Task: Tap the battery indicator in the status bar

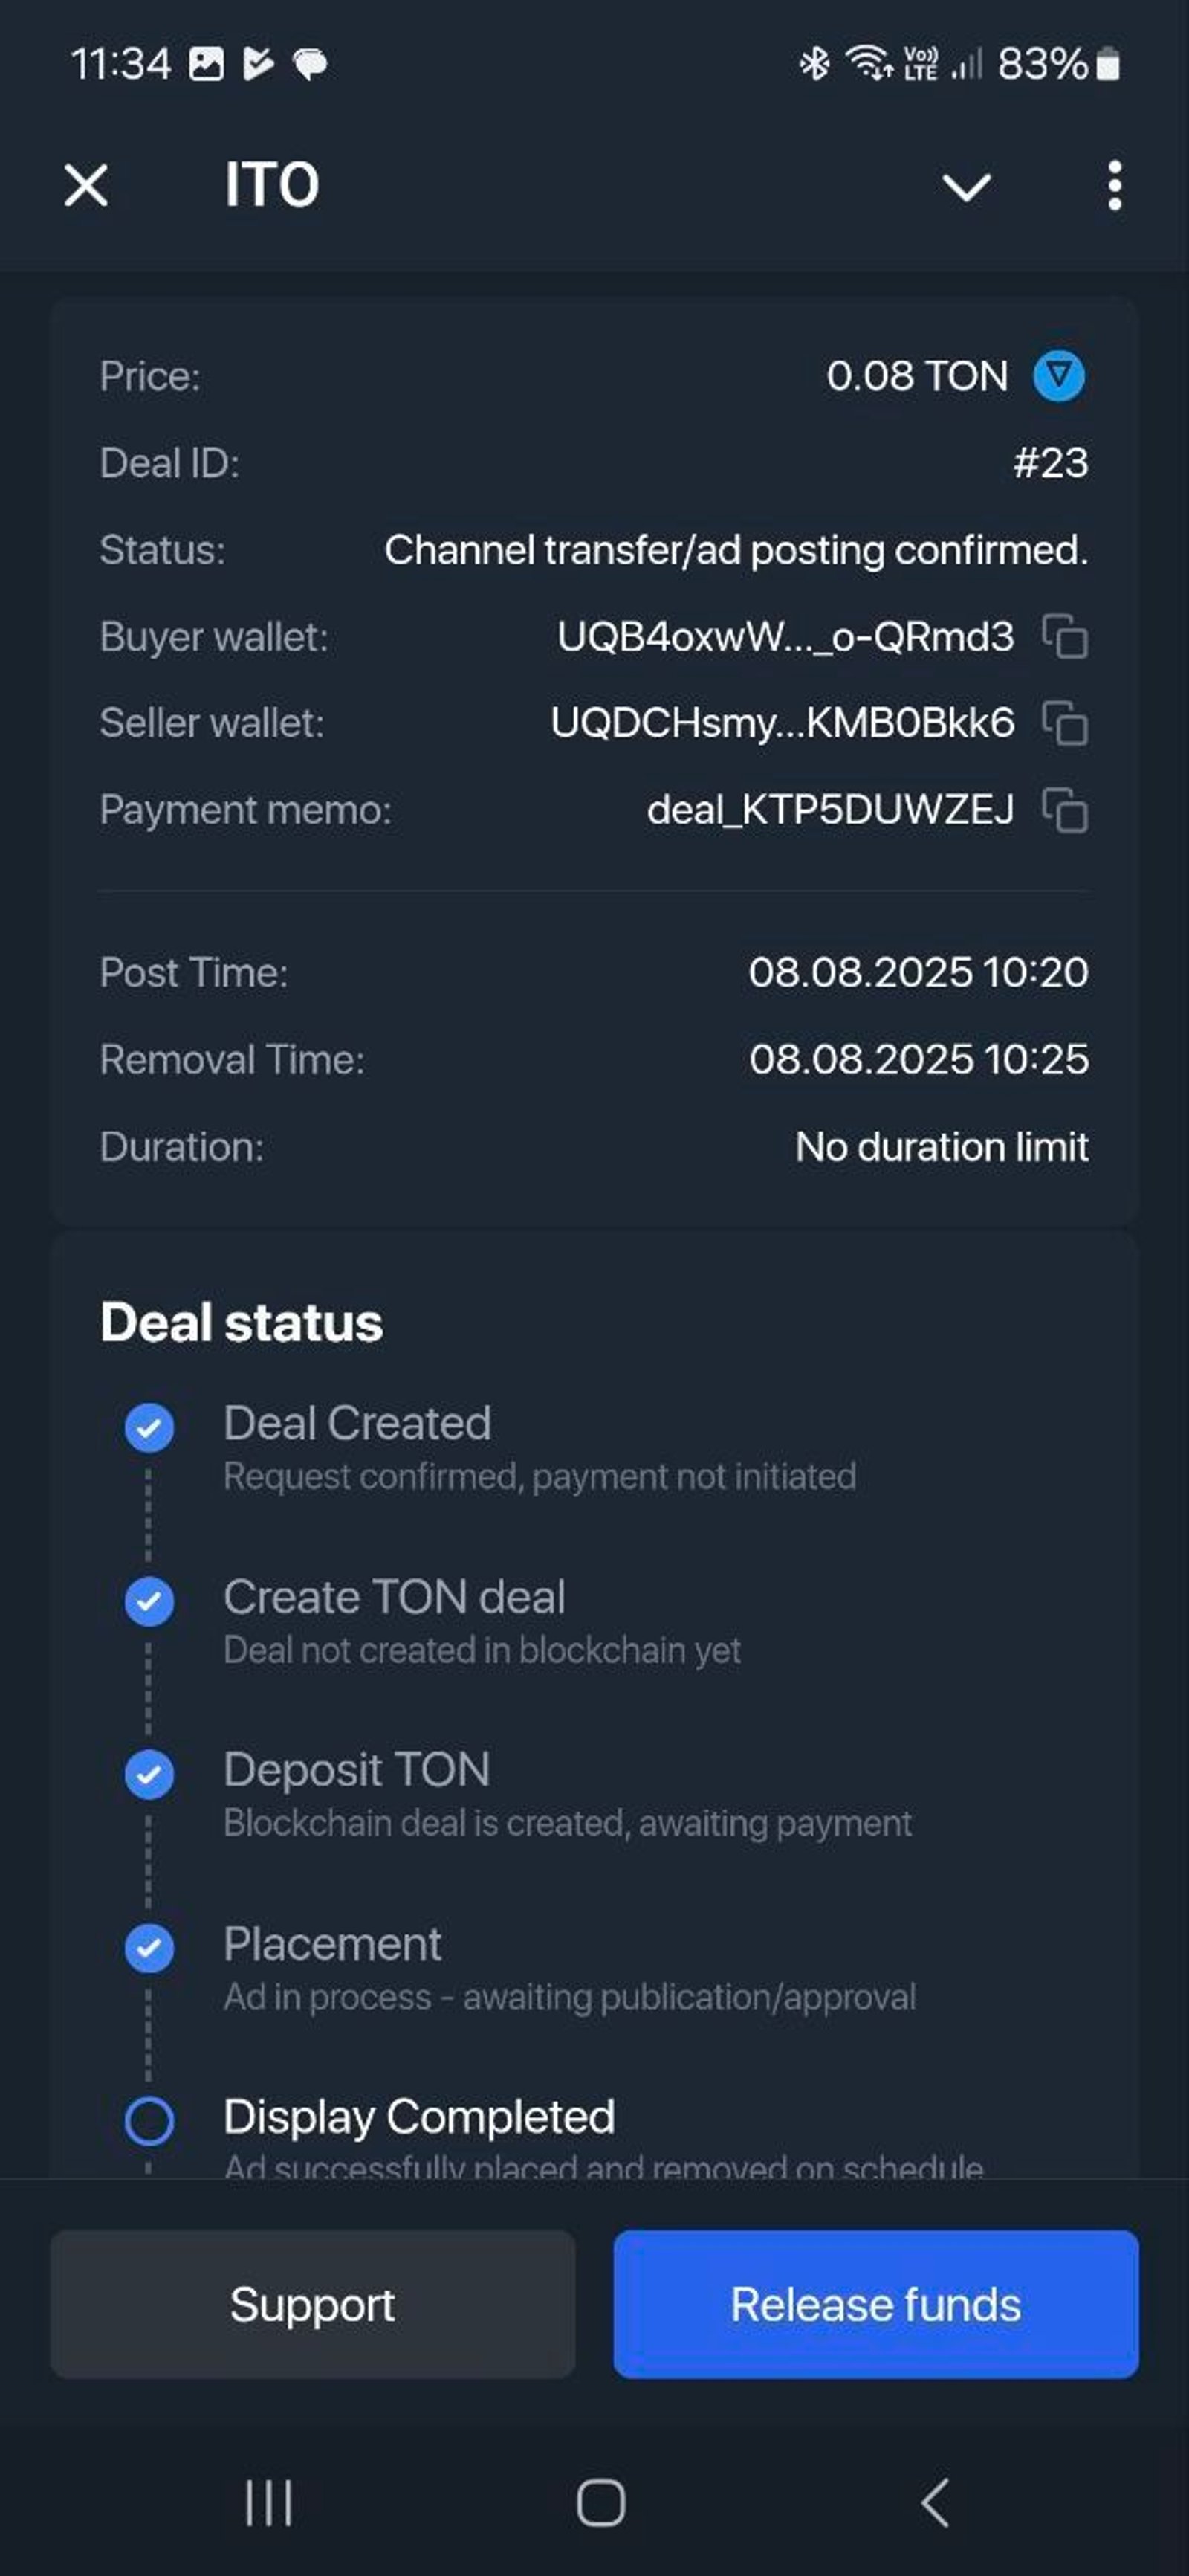Action: click(1108, 63)
